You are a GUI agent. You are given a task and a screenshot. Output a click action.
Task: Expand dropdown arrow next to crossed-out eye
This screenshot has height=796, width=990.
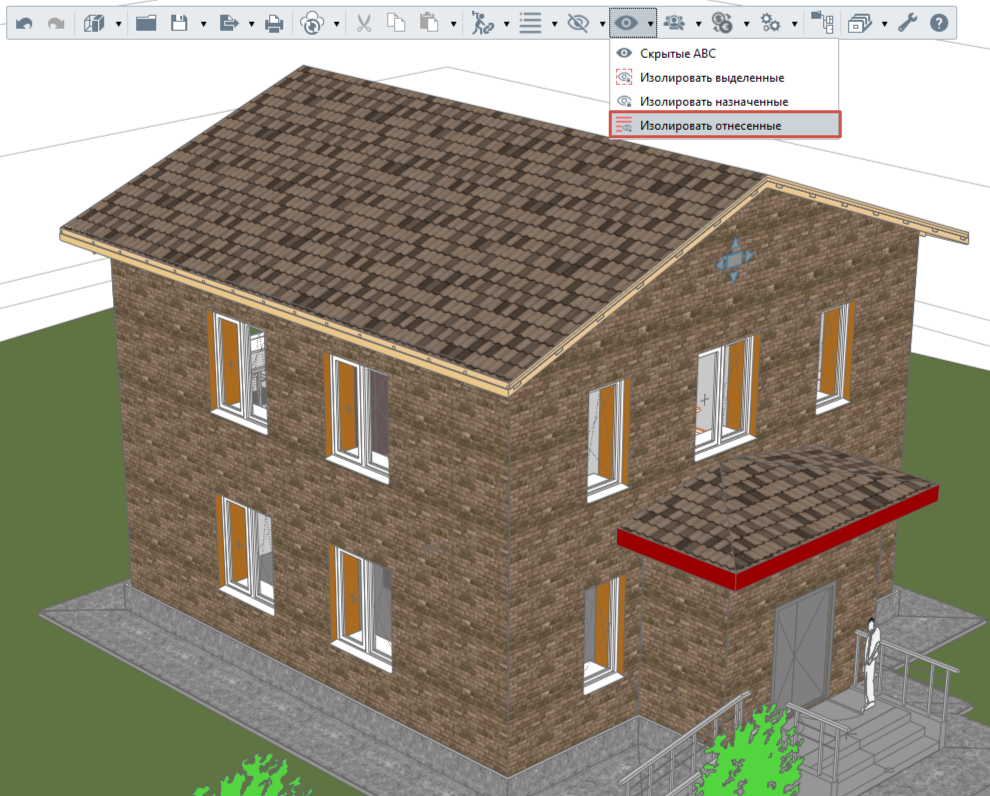(602, 25)
